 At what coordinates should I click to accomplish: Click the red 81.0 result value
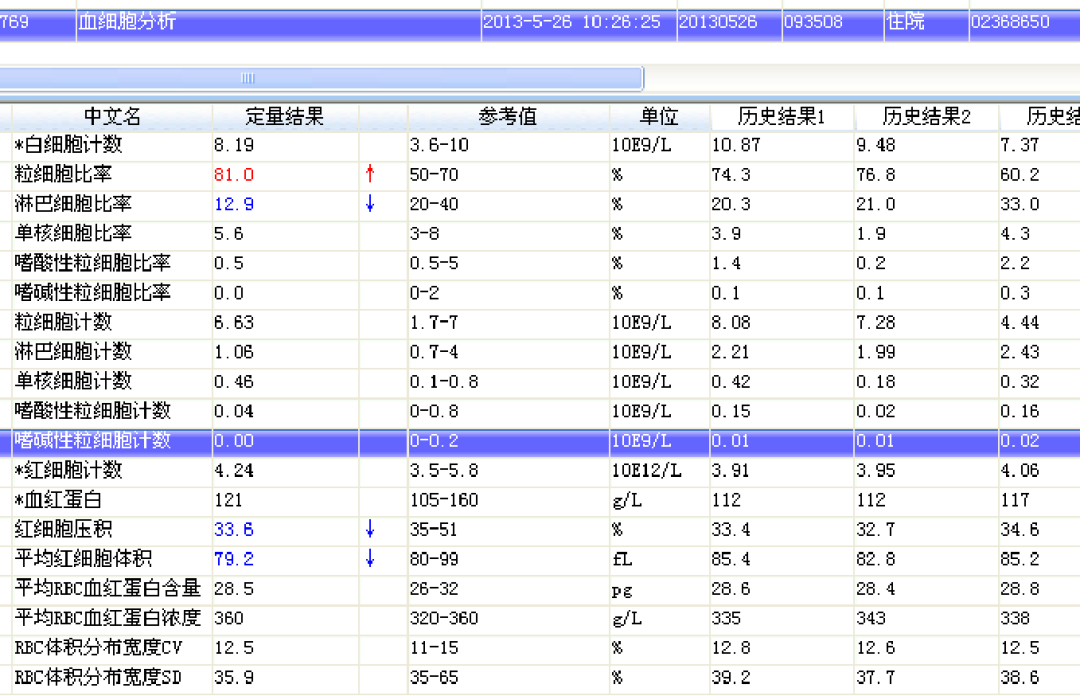[x=234, y=175]
